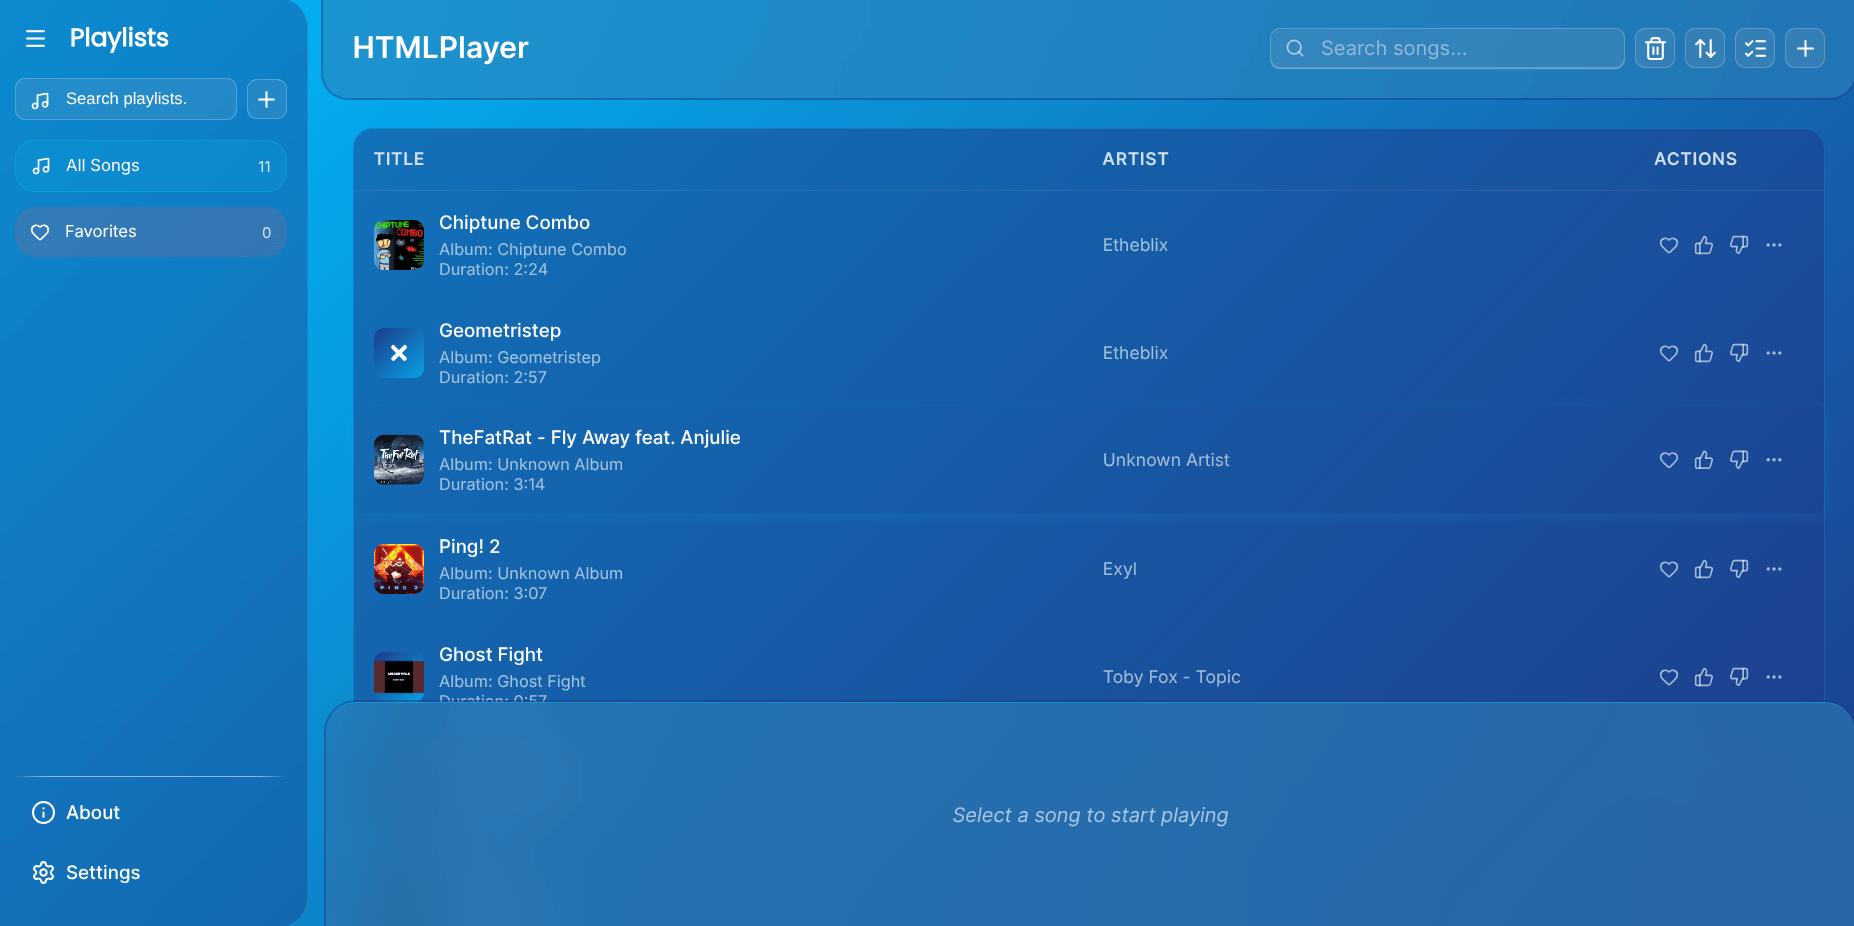Play the song titled Chiptune Combo

point(514,223)
